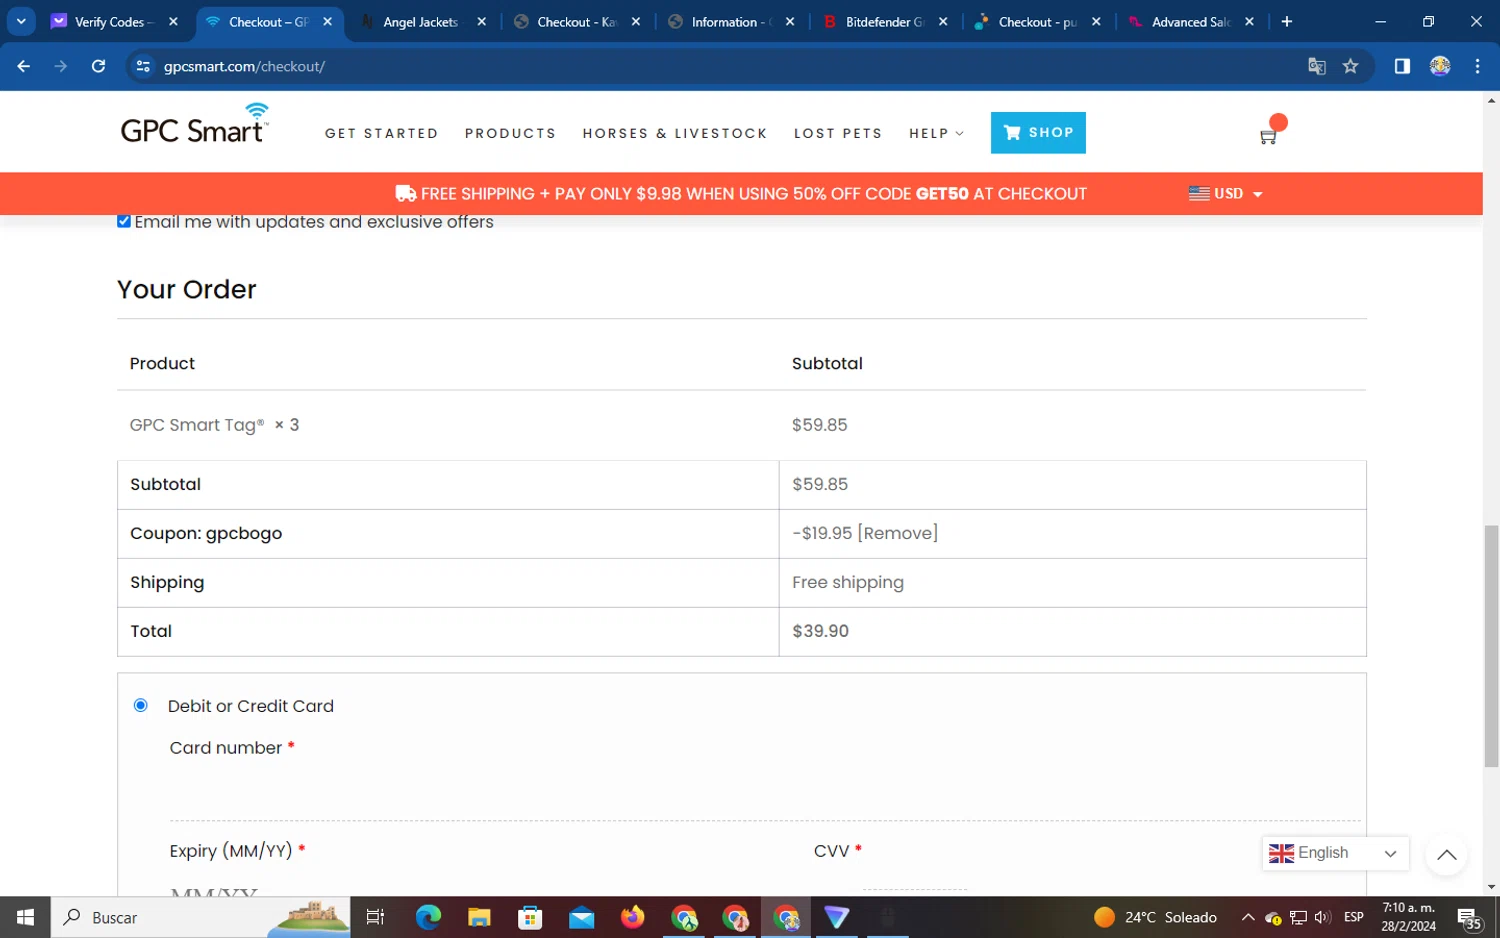Click the GPC Smart logo
Screen dimensions: 1500x938
pos(194,124)
